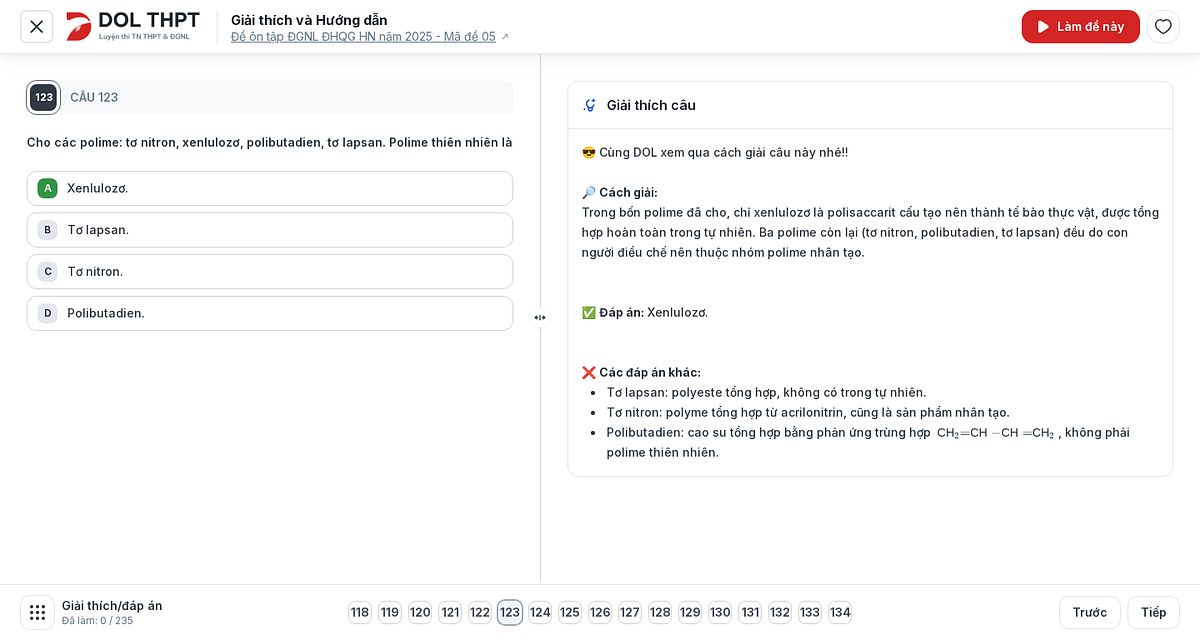The width and height of the screenshot is (1200, 640).
Task: Click the Giải thích câu stethoscope icon
Action: click(590, 105)
